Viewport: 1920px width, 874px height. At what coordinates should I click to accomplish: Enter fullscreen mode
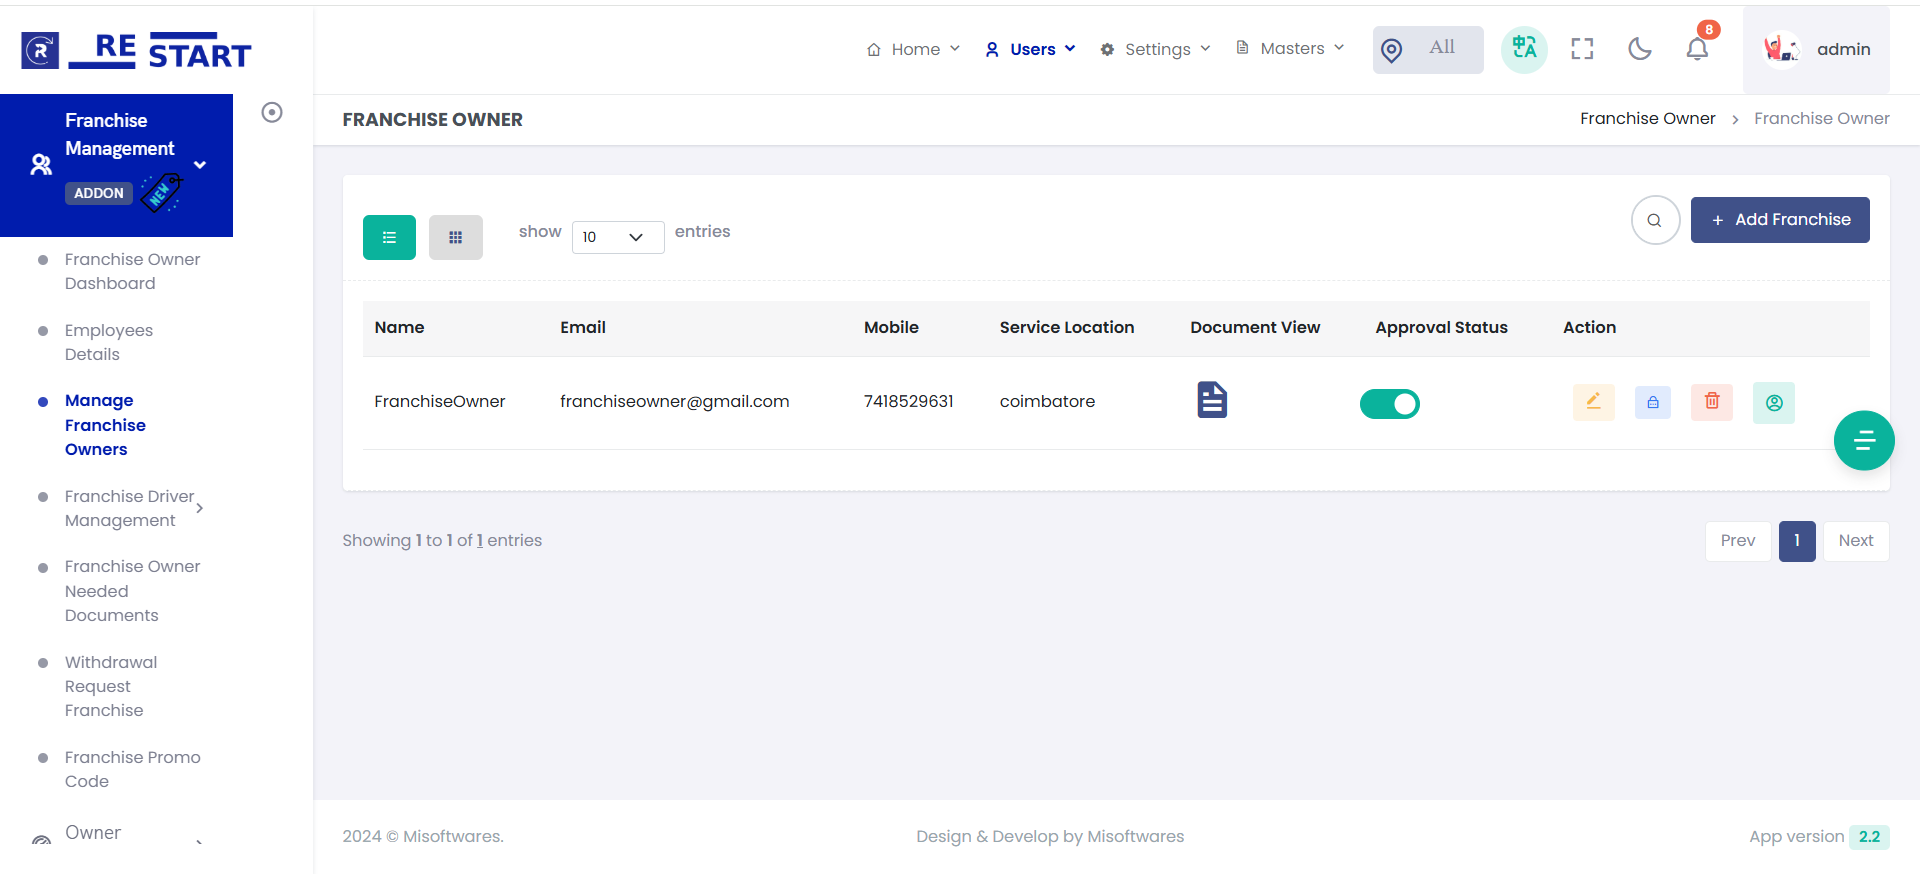click(1582, 49)
